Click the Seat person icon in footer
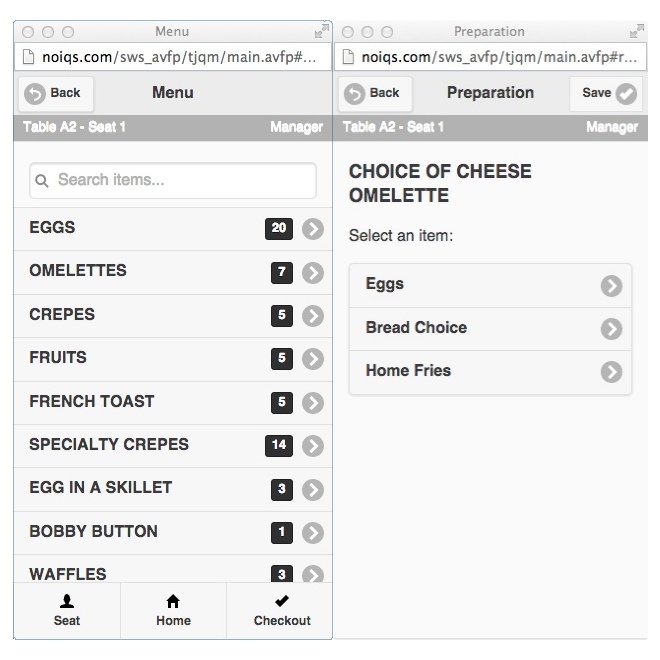 tap(67, 601)
